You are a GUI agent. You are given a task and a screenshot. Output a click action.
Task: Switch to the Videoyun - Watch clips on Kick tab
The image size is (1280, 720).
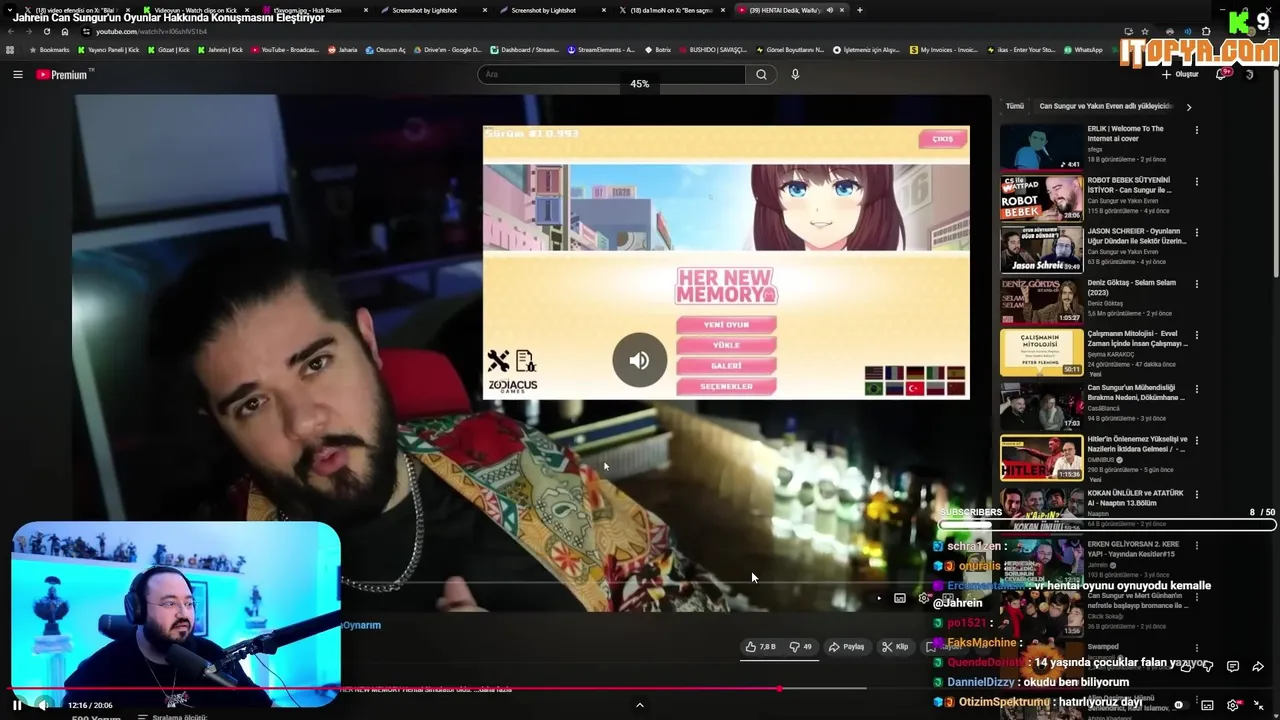(x=195, y=10)
